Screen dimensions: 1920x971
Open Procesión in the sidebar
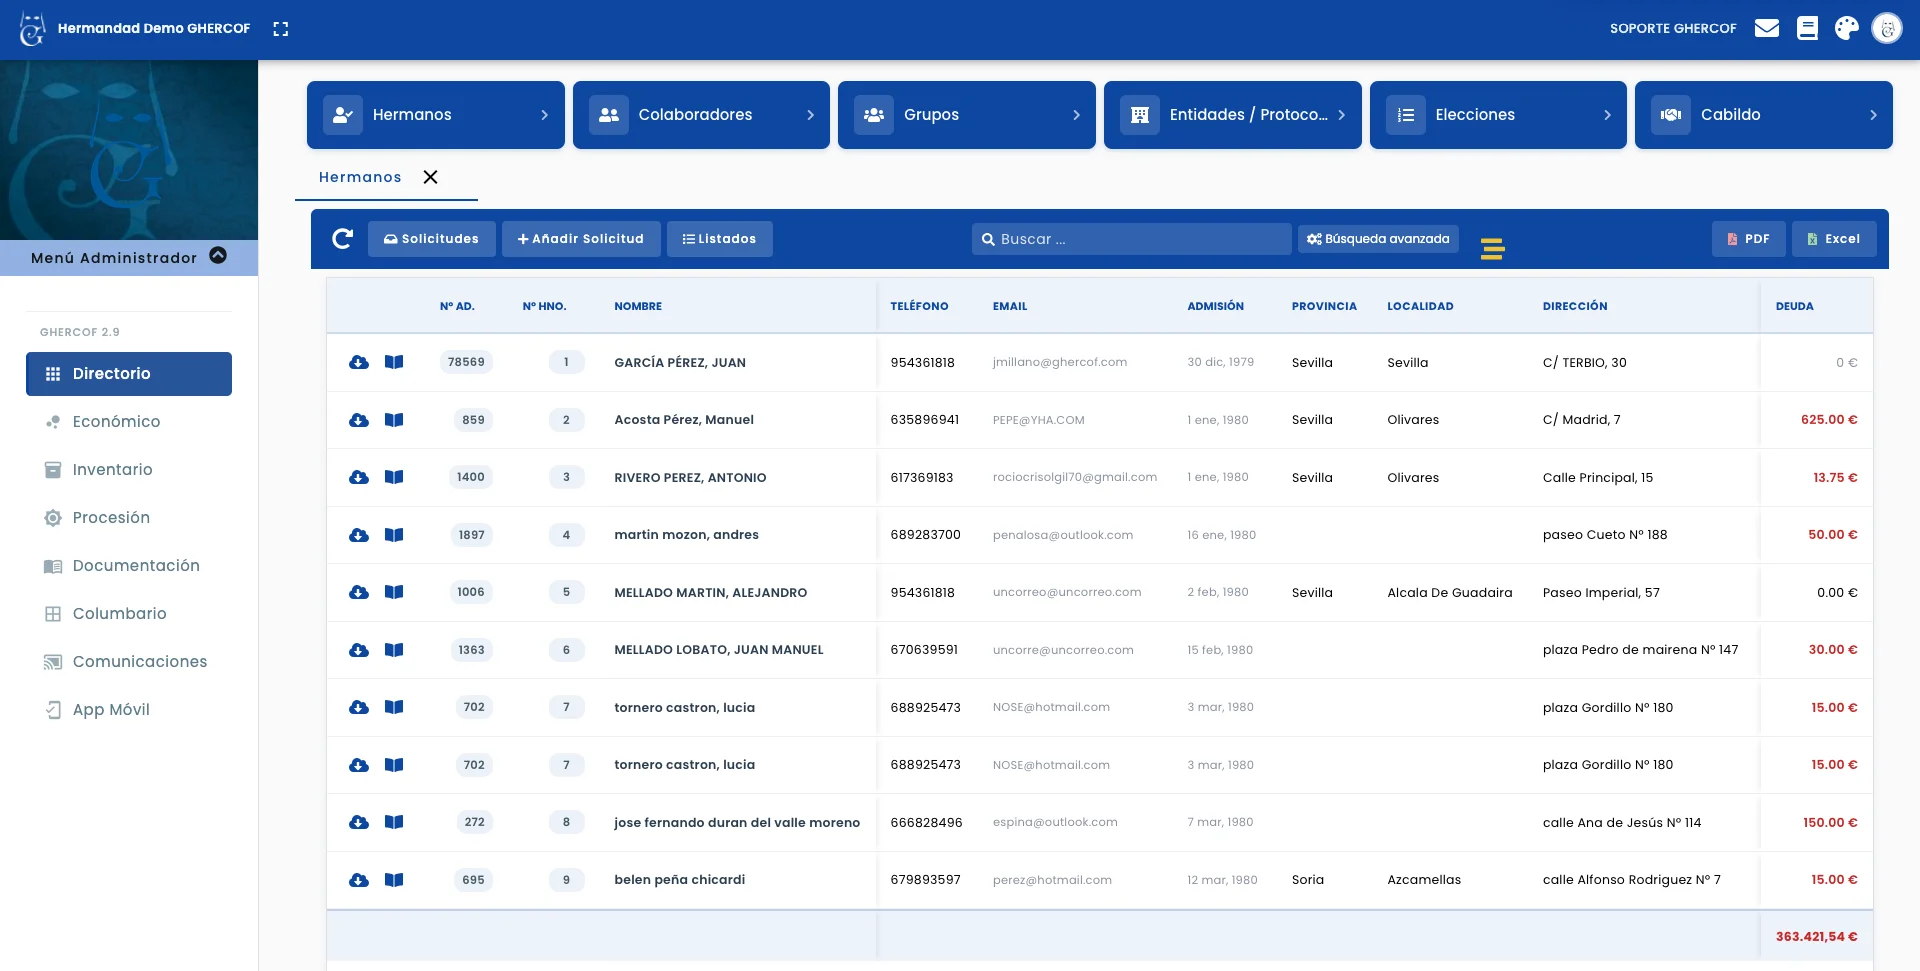coord(129,518)
